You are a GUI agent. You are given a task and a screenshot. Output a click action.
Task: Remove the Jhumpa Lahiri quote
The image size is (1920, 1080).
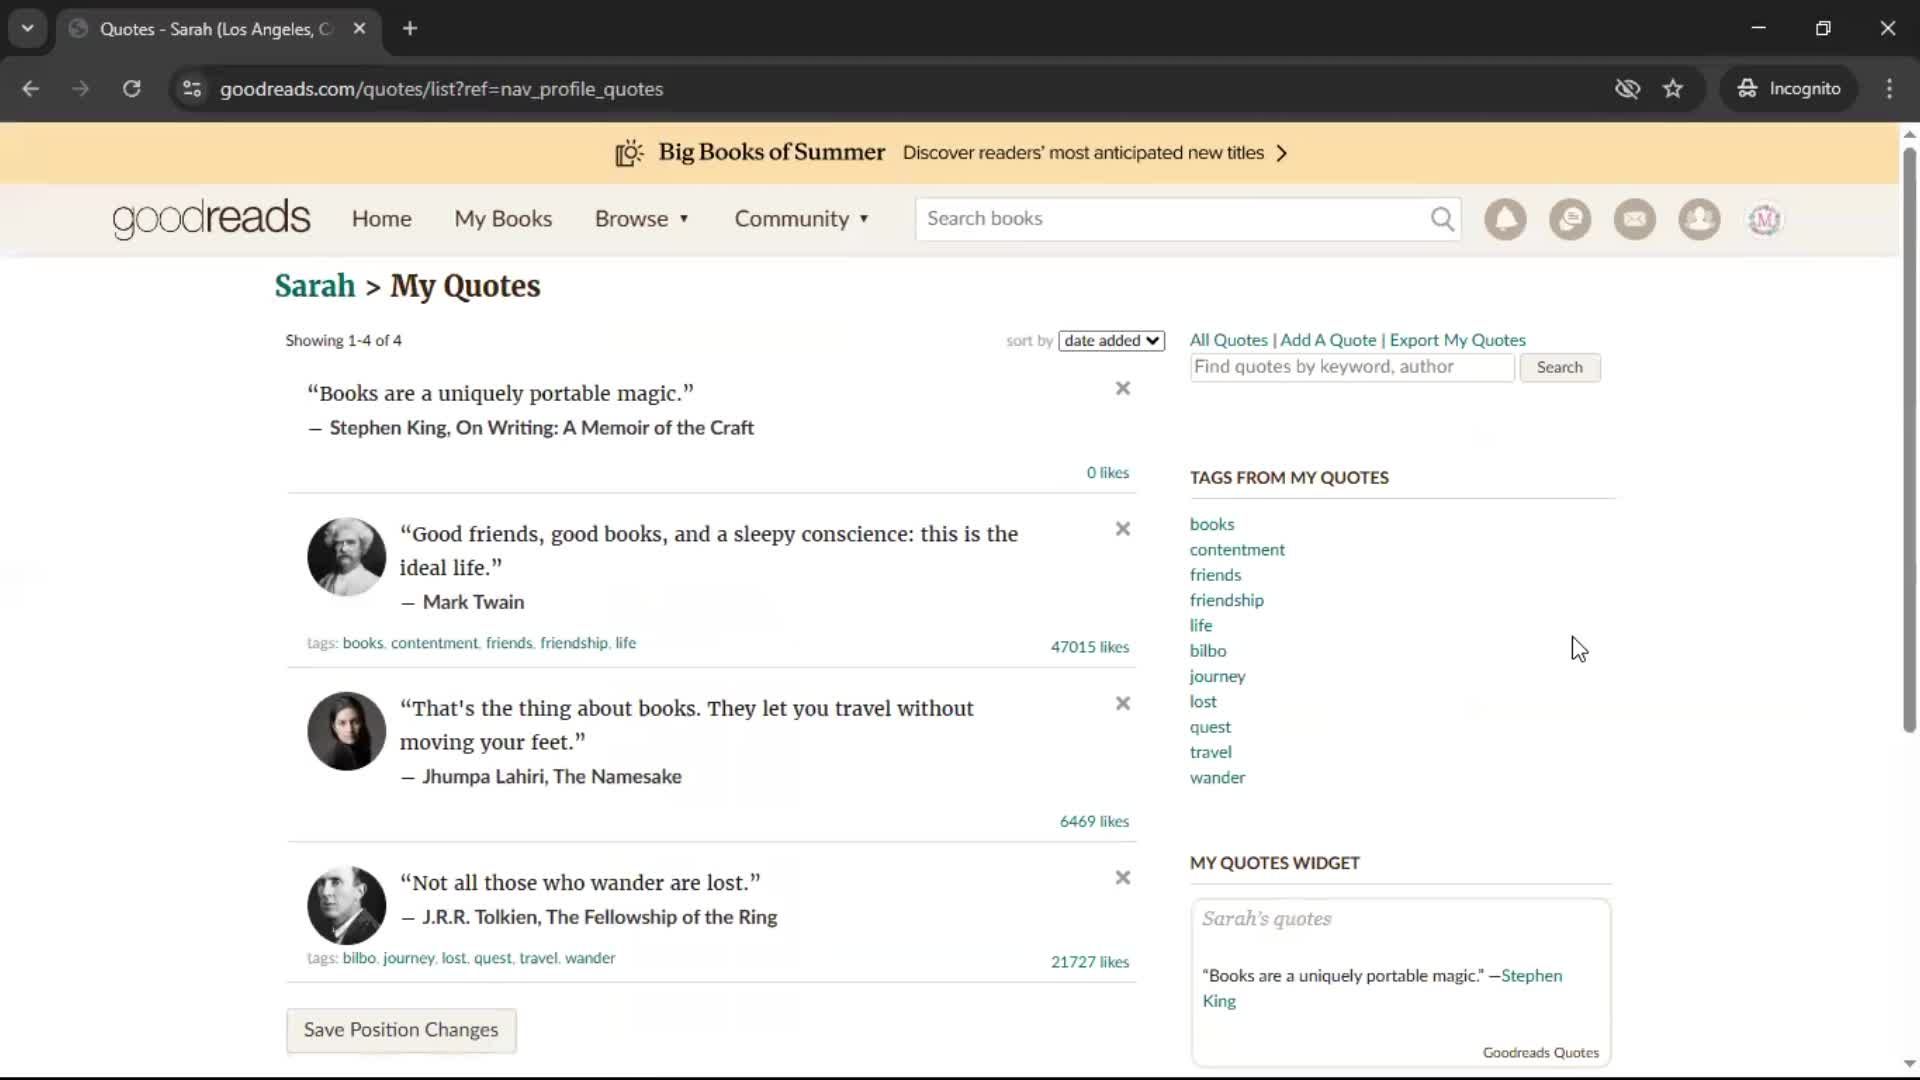pos(1123,703)
